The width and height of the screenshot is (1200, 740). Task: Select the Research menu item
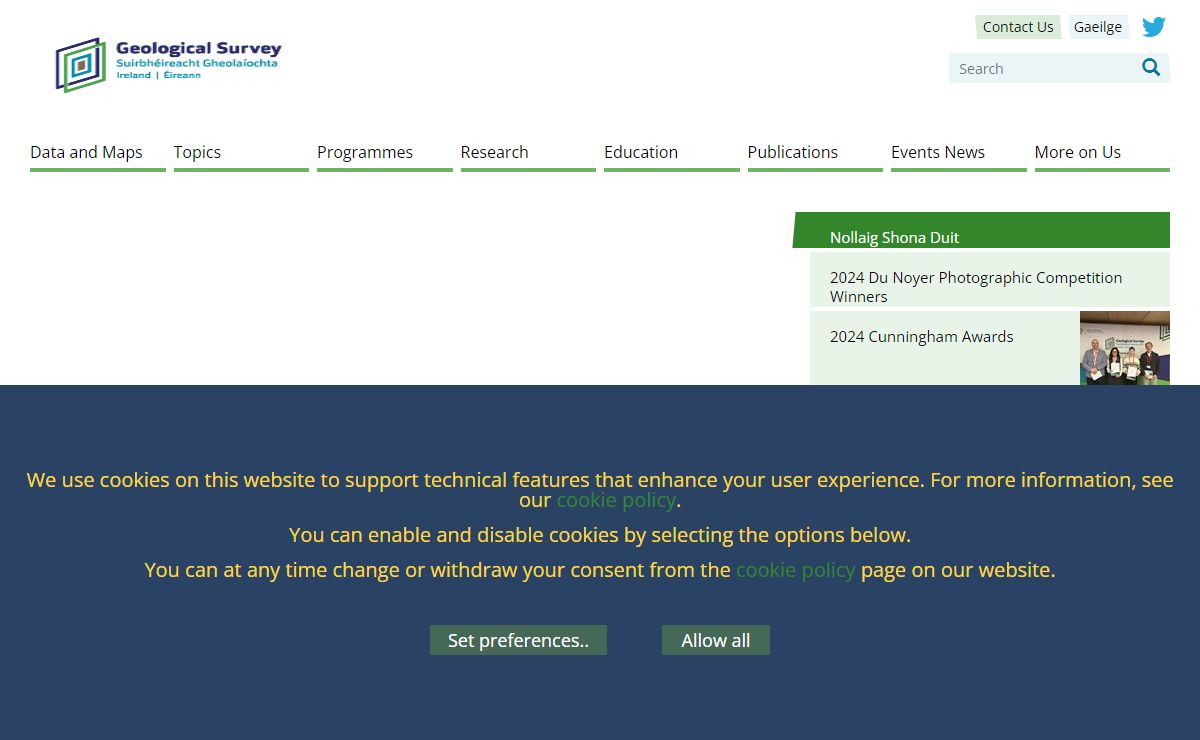click(x=494, y=152)
